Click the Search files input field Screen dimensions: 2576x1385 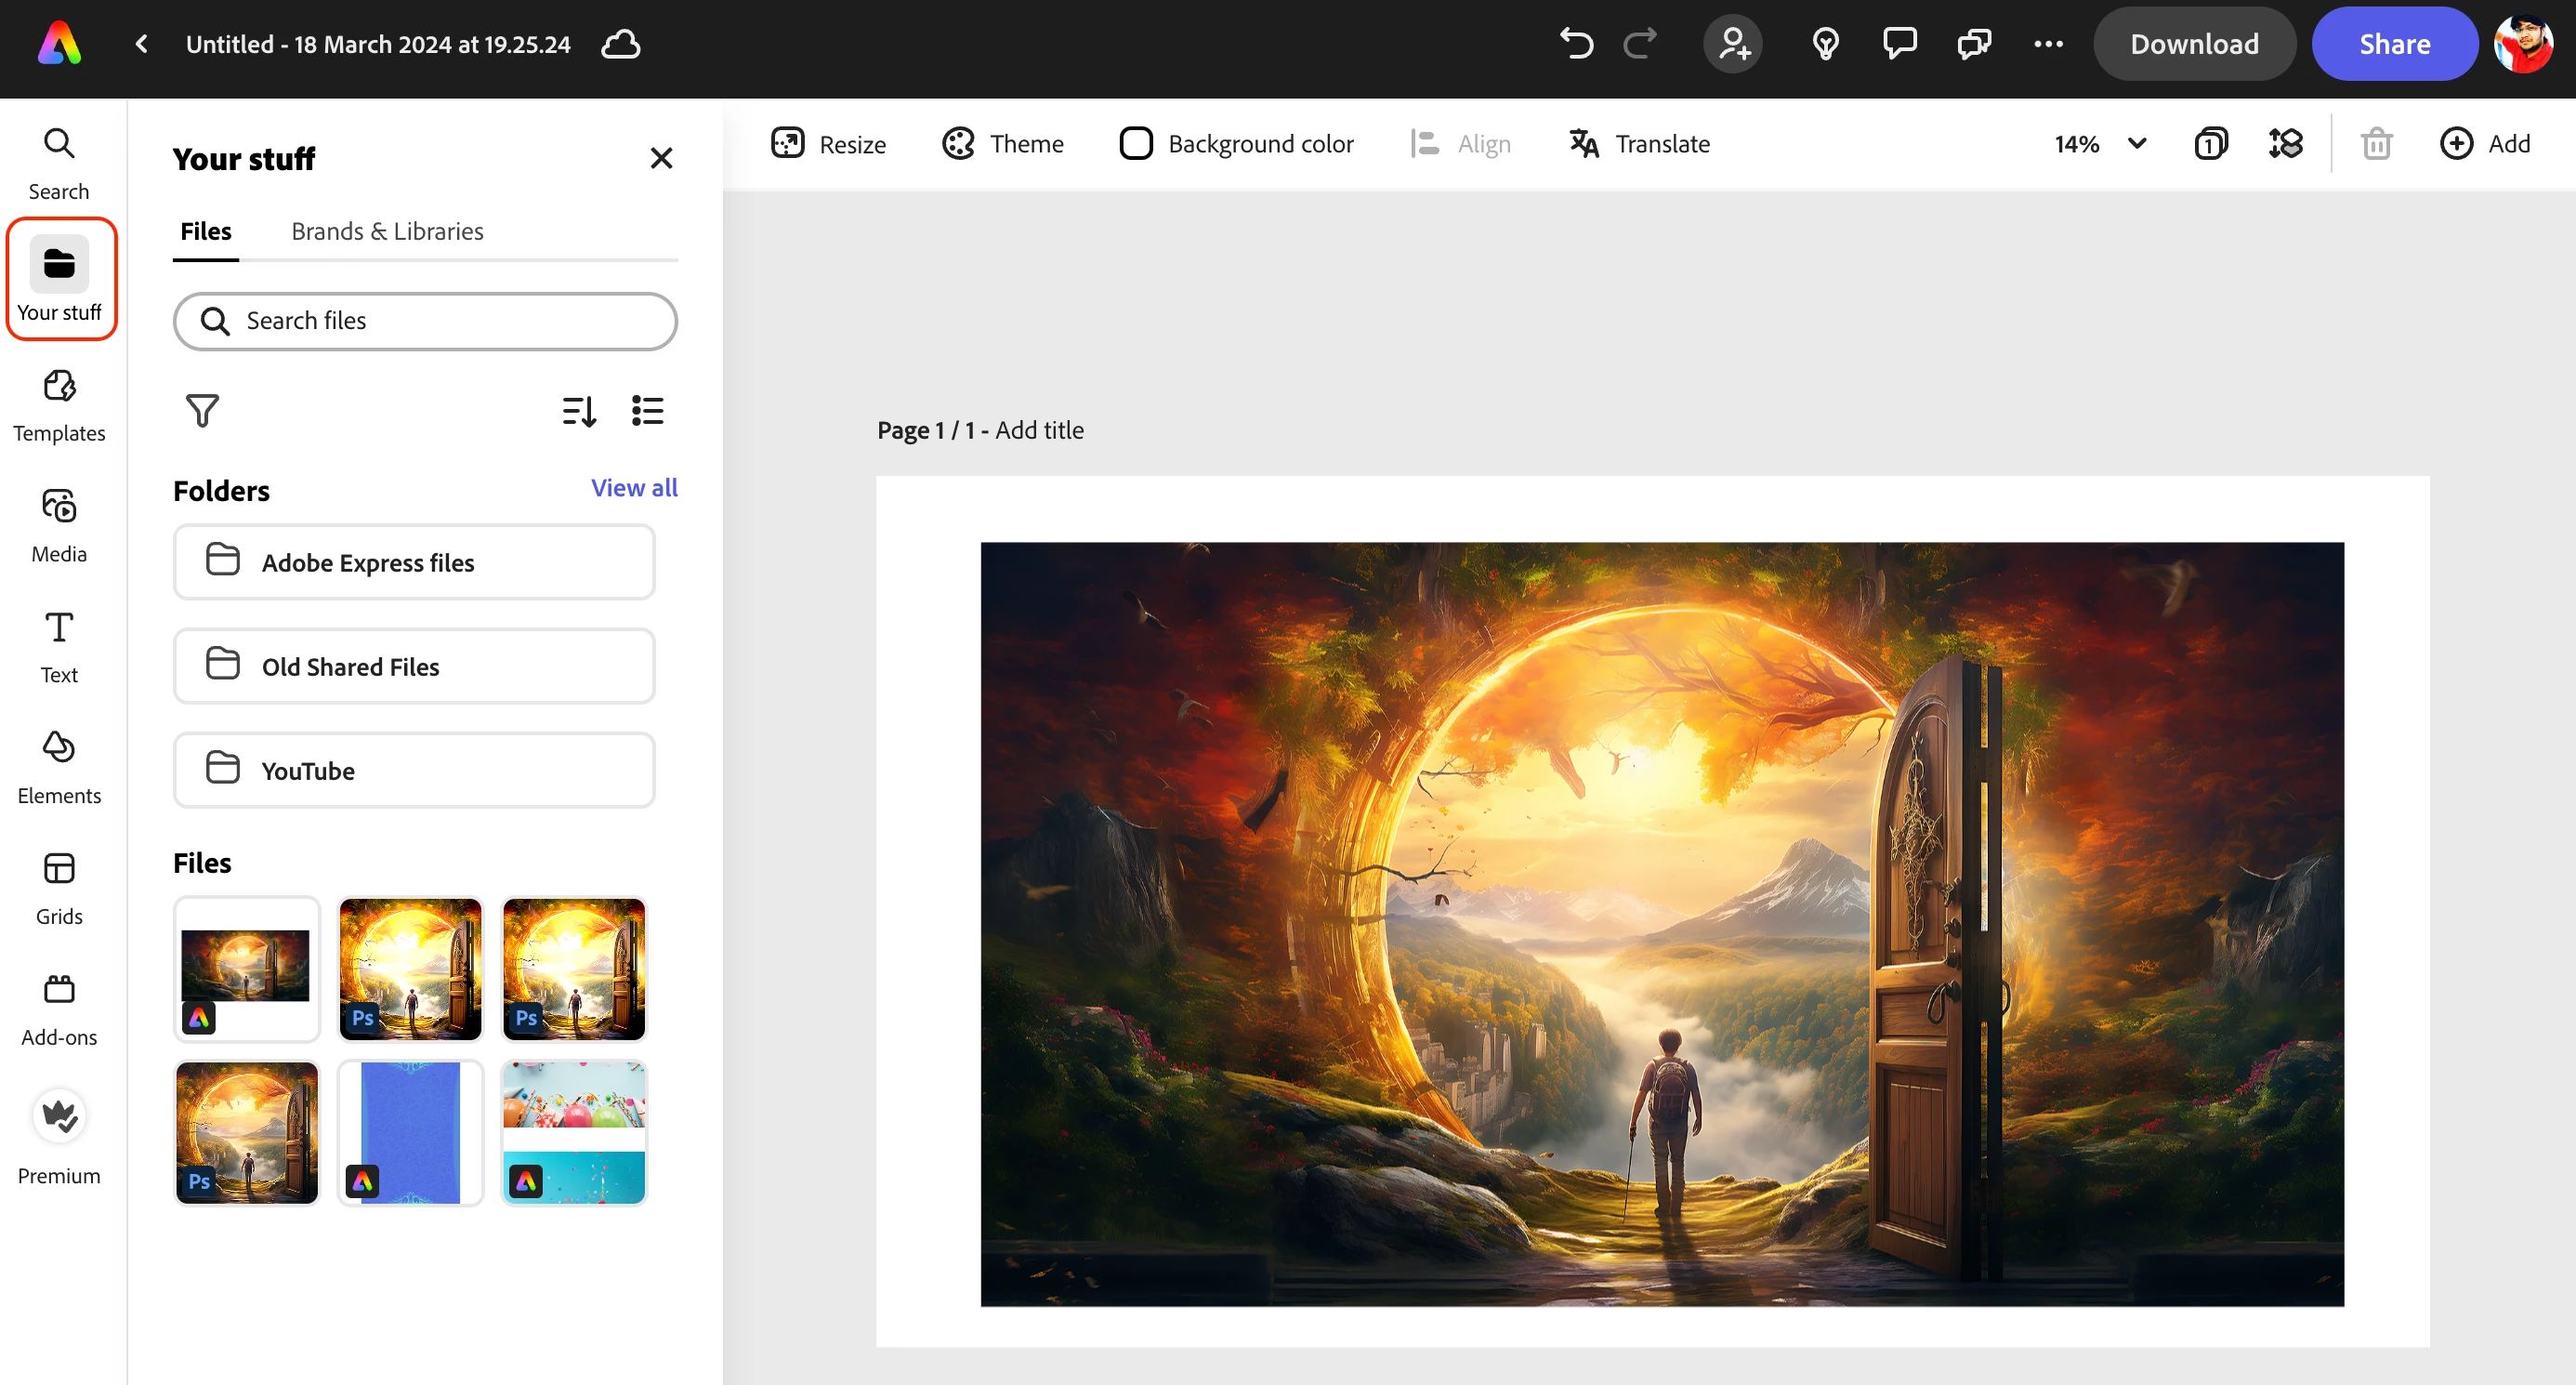425,321
